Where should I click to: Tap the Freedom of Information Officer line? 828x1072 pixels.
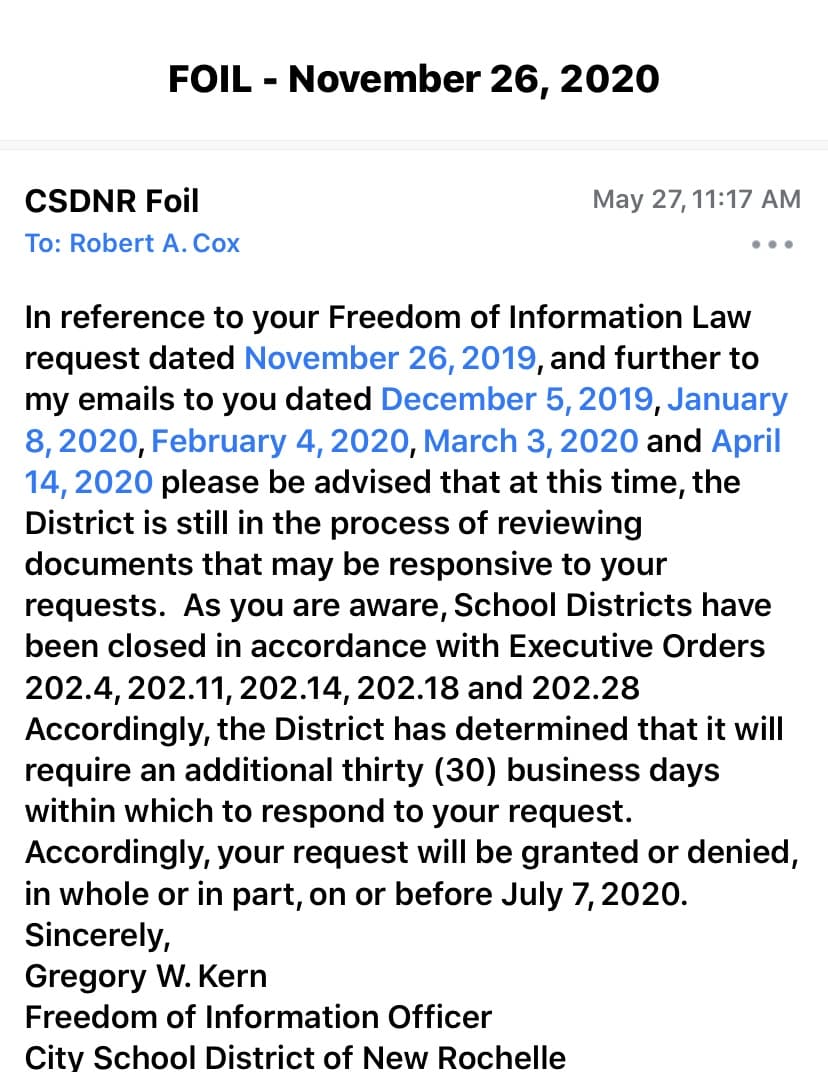point(258,1017)
